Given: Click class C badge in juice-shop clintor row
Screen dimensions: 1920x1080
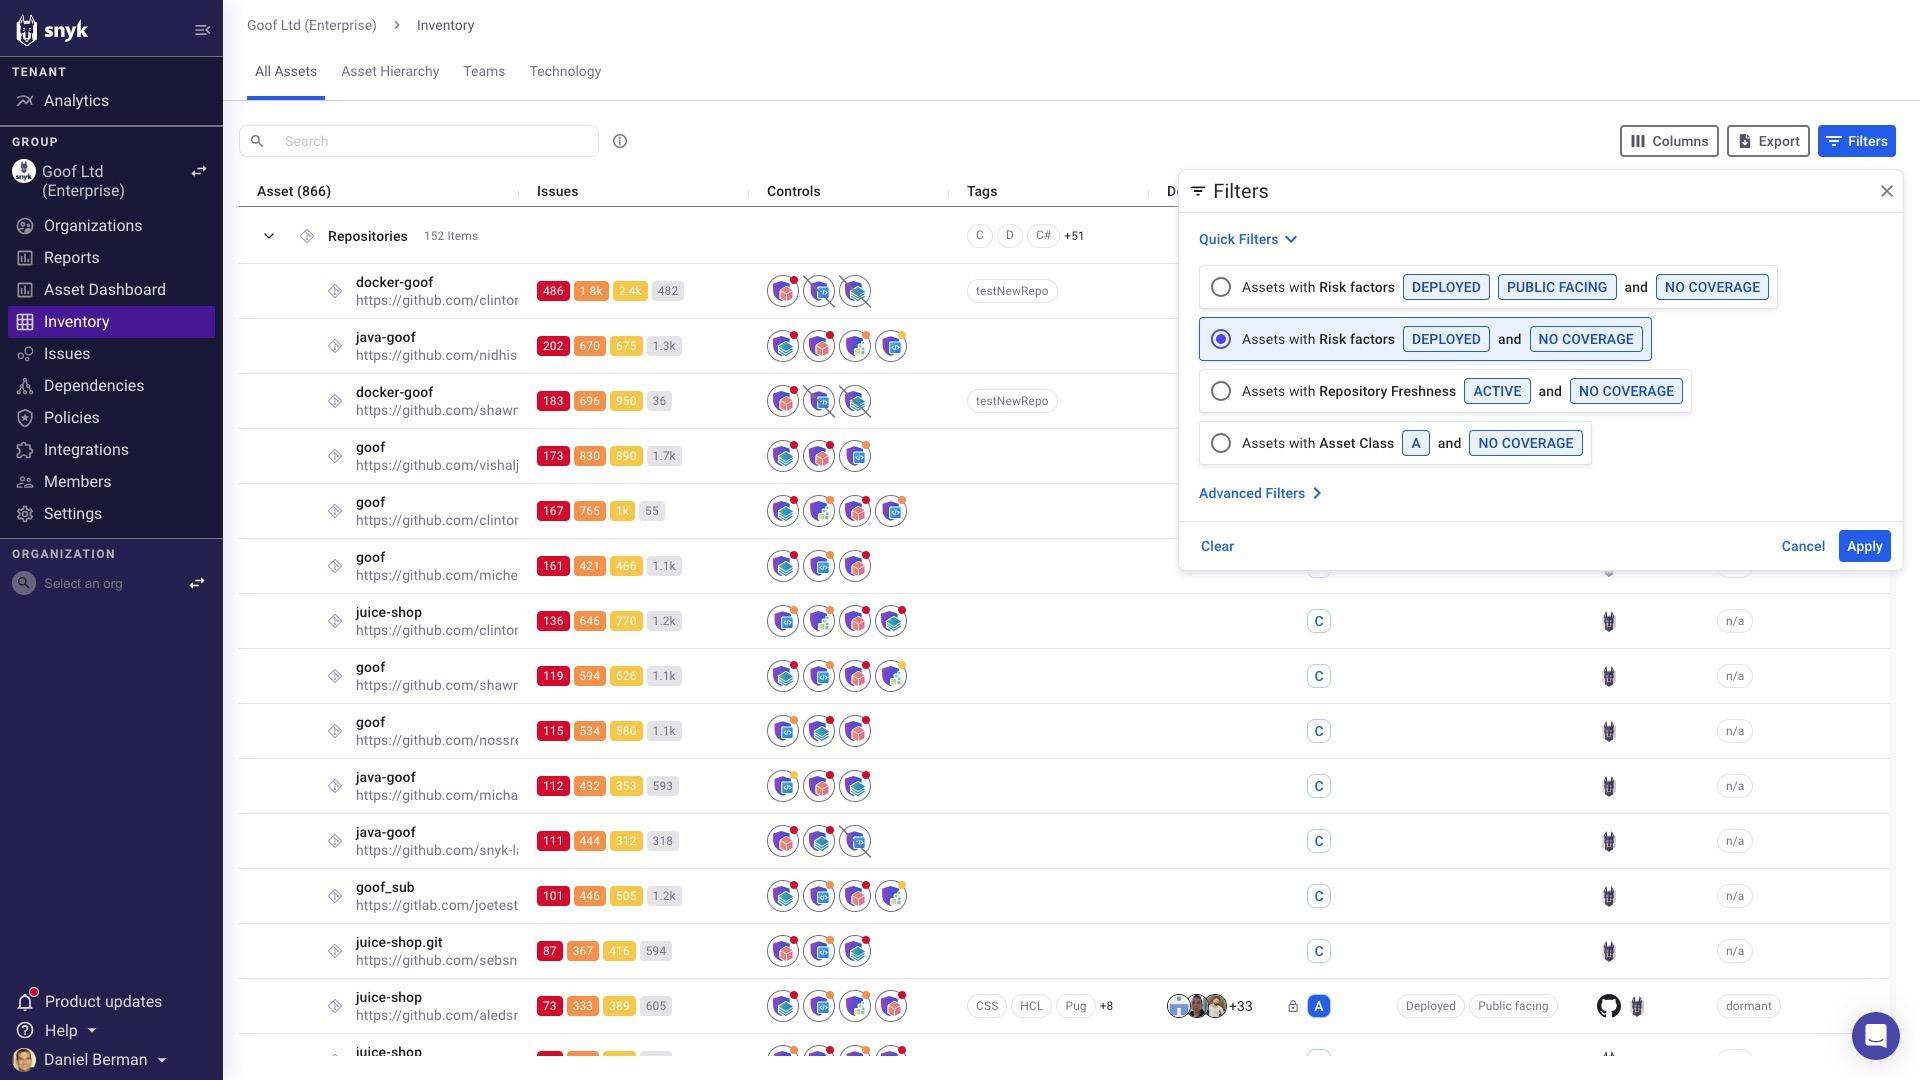Looking at the screenshot, I should point(1319,621).
